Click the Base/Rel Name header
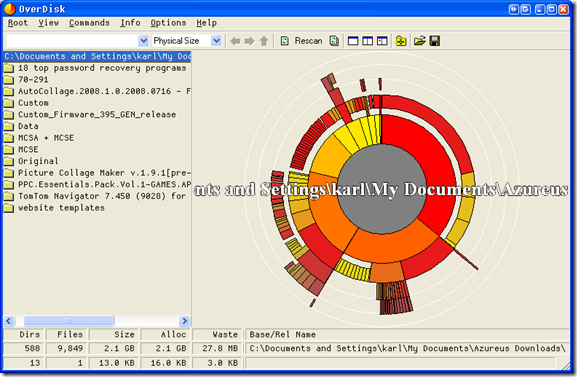577x377 pixels. pyautogui.click(x=407, y=334)
